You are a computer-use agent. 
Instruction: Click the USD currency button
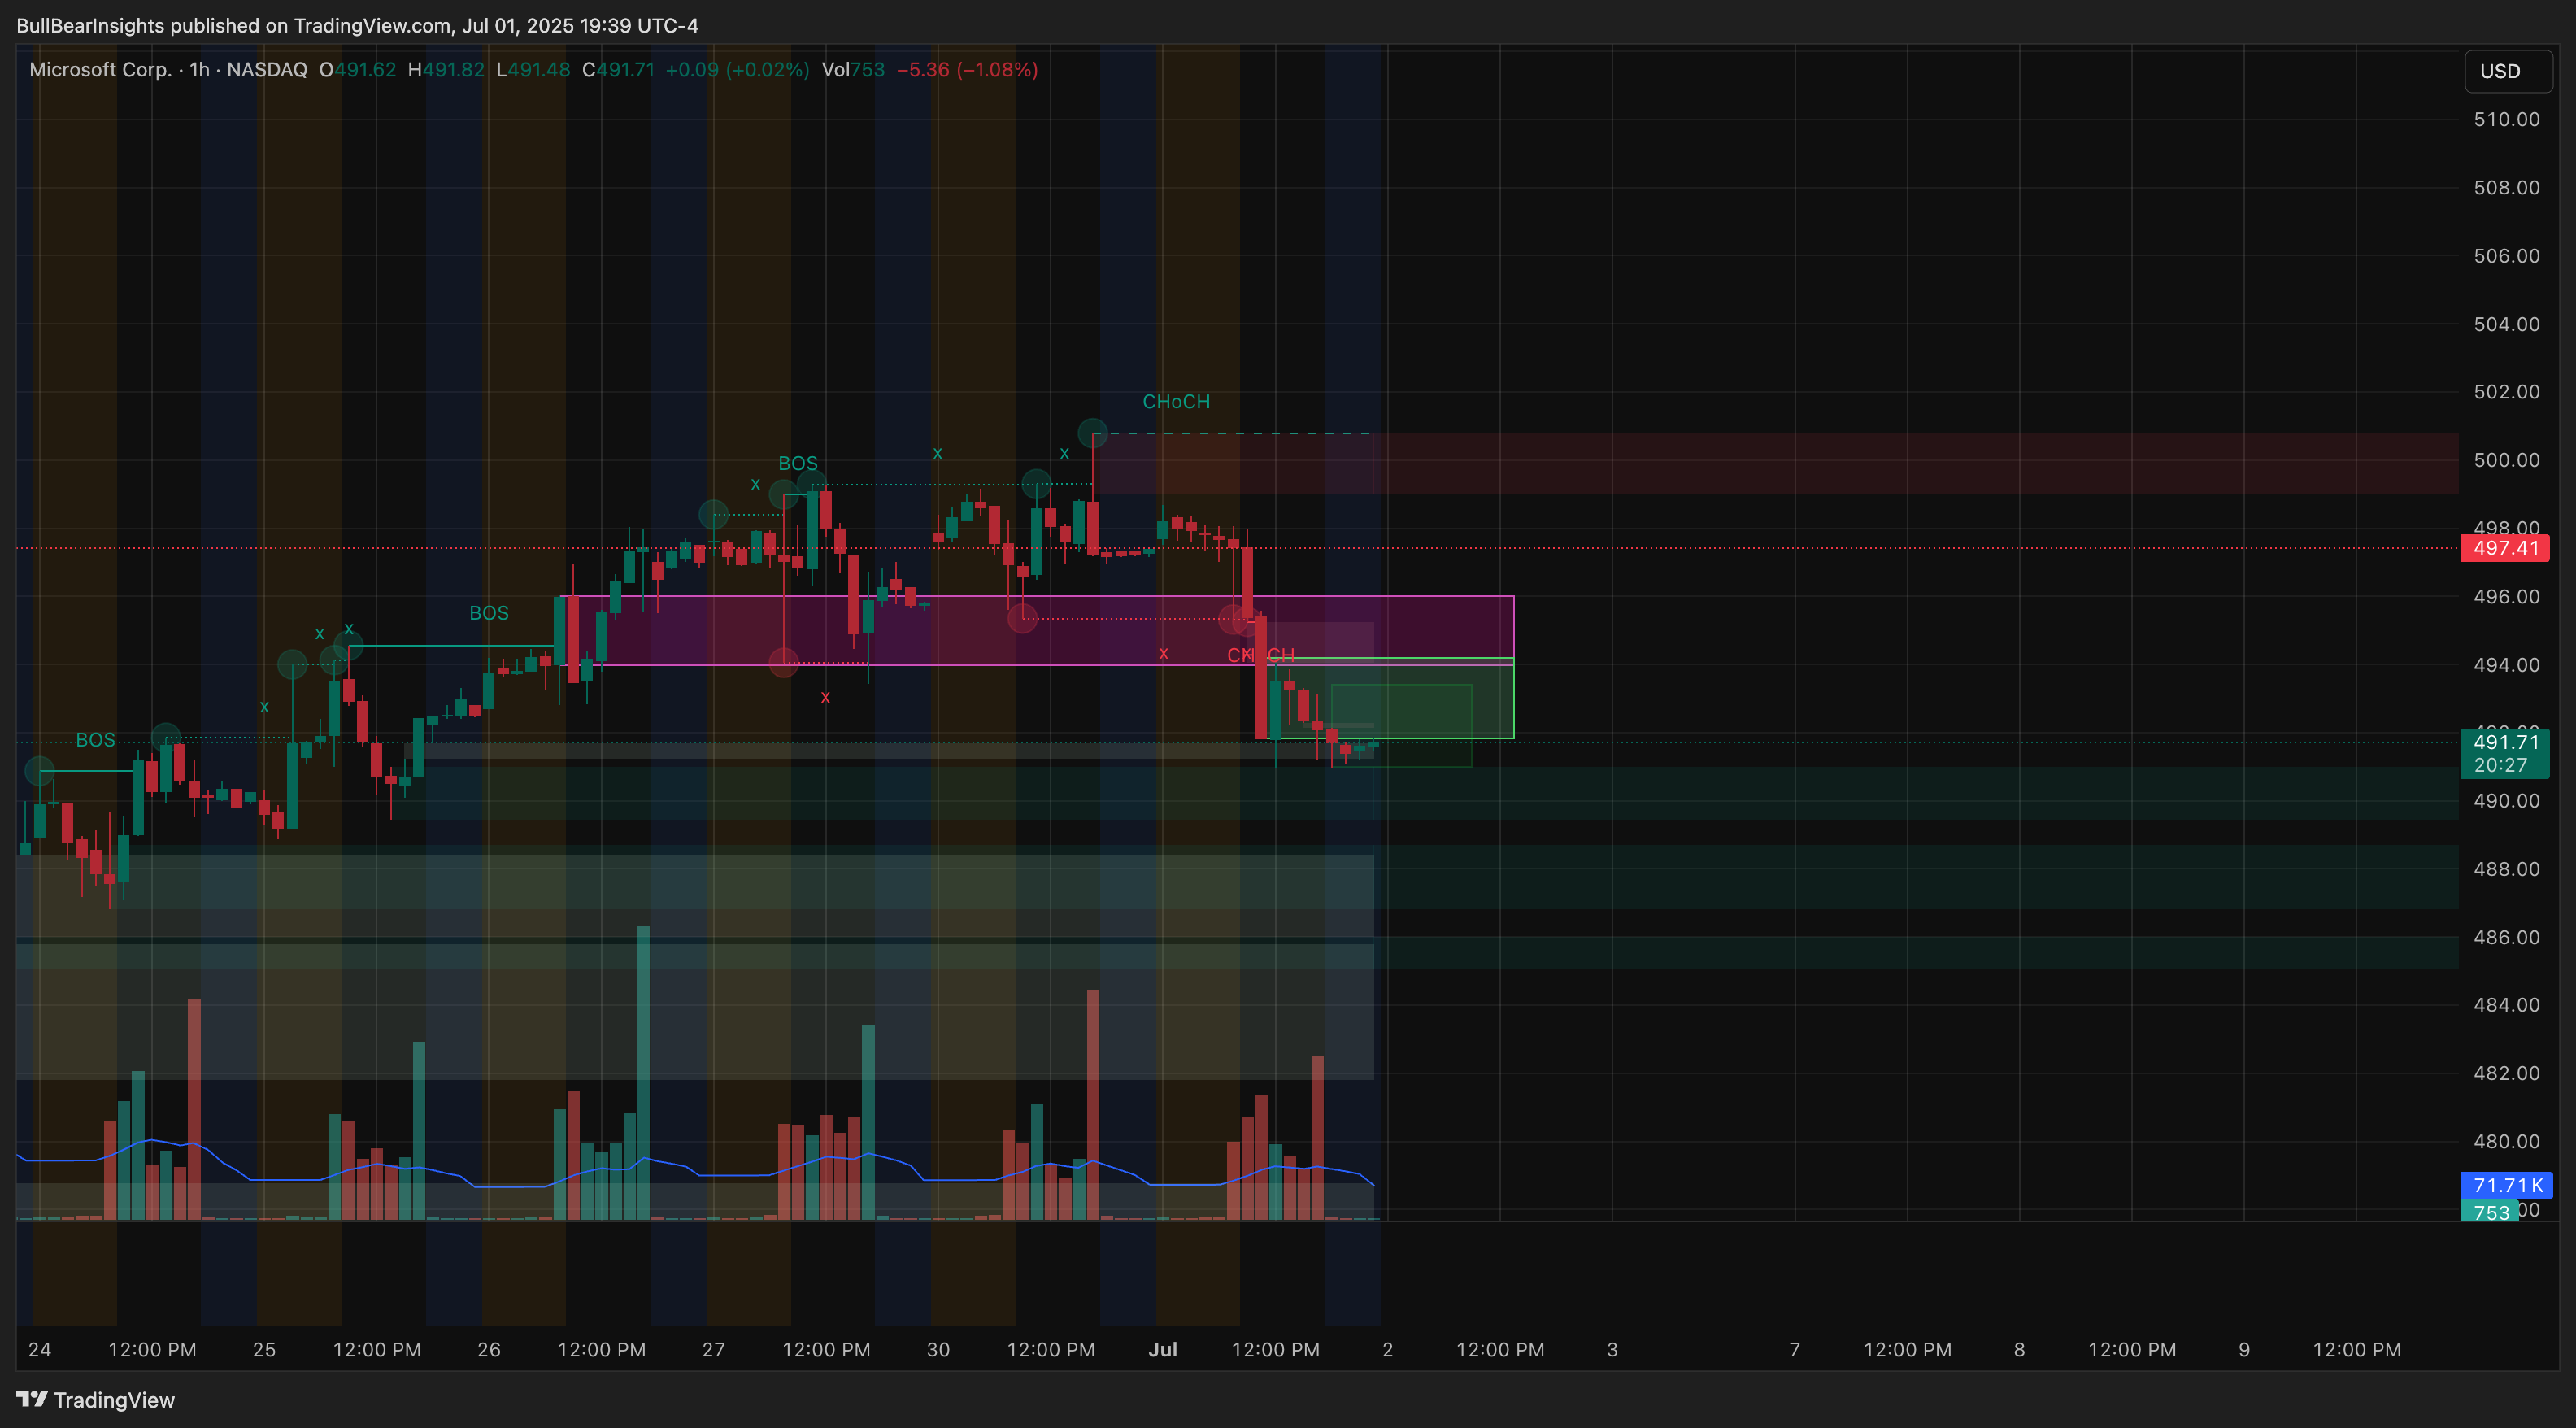2507,71
